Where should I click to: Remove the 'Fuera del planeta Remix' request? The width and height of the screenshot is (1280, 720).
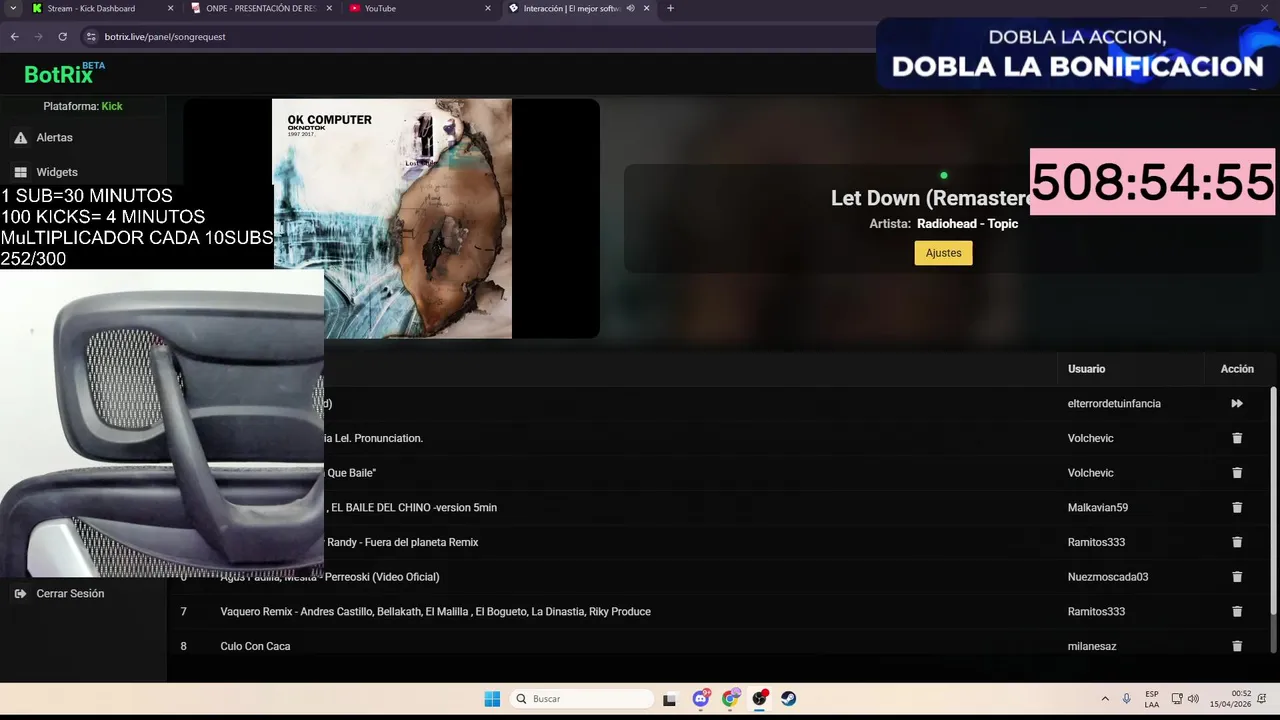click(x=1237, y=542)
